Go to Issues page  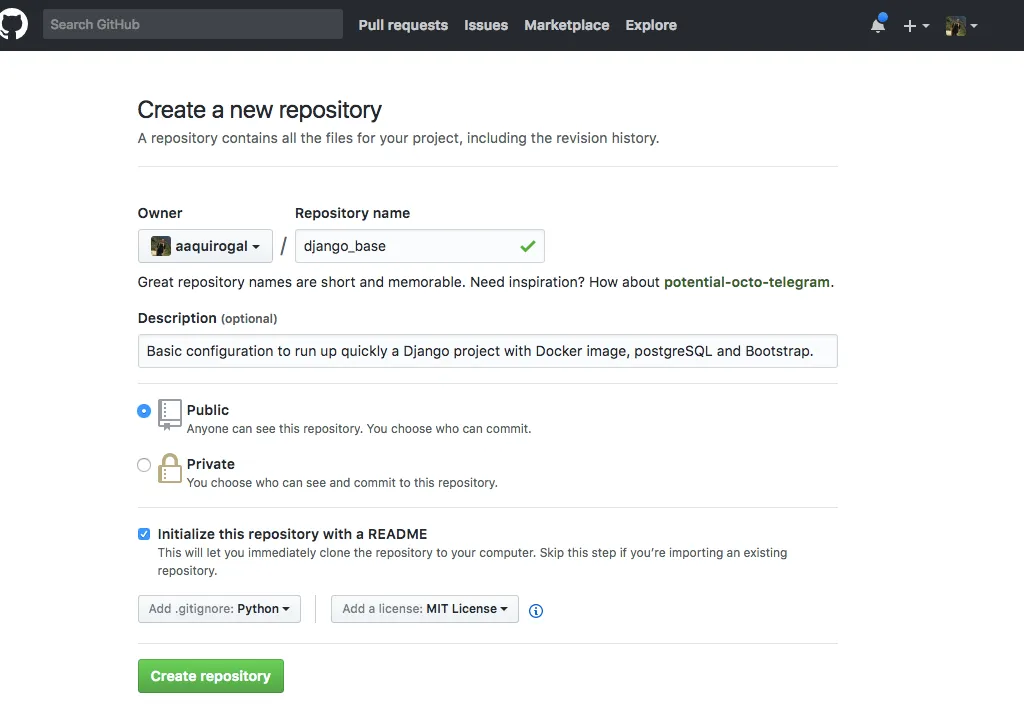click(x=486, y=25)
